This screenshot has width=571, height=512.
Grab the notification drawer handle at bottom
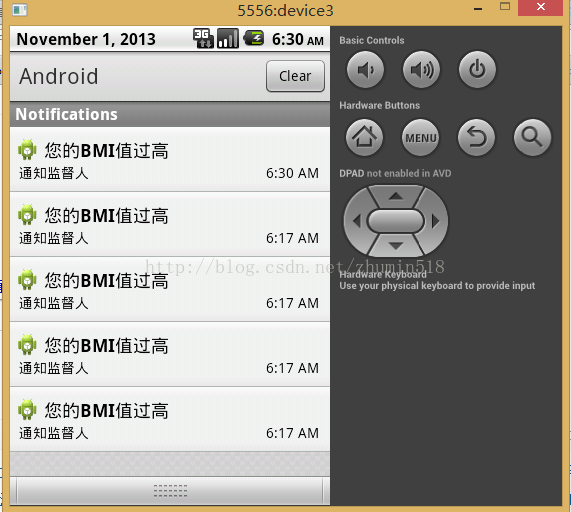coord(170,491)
